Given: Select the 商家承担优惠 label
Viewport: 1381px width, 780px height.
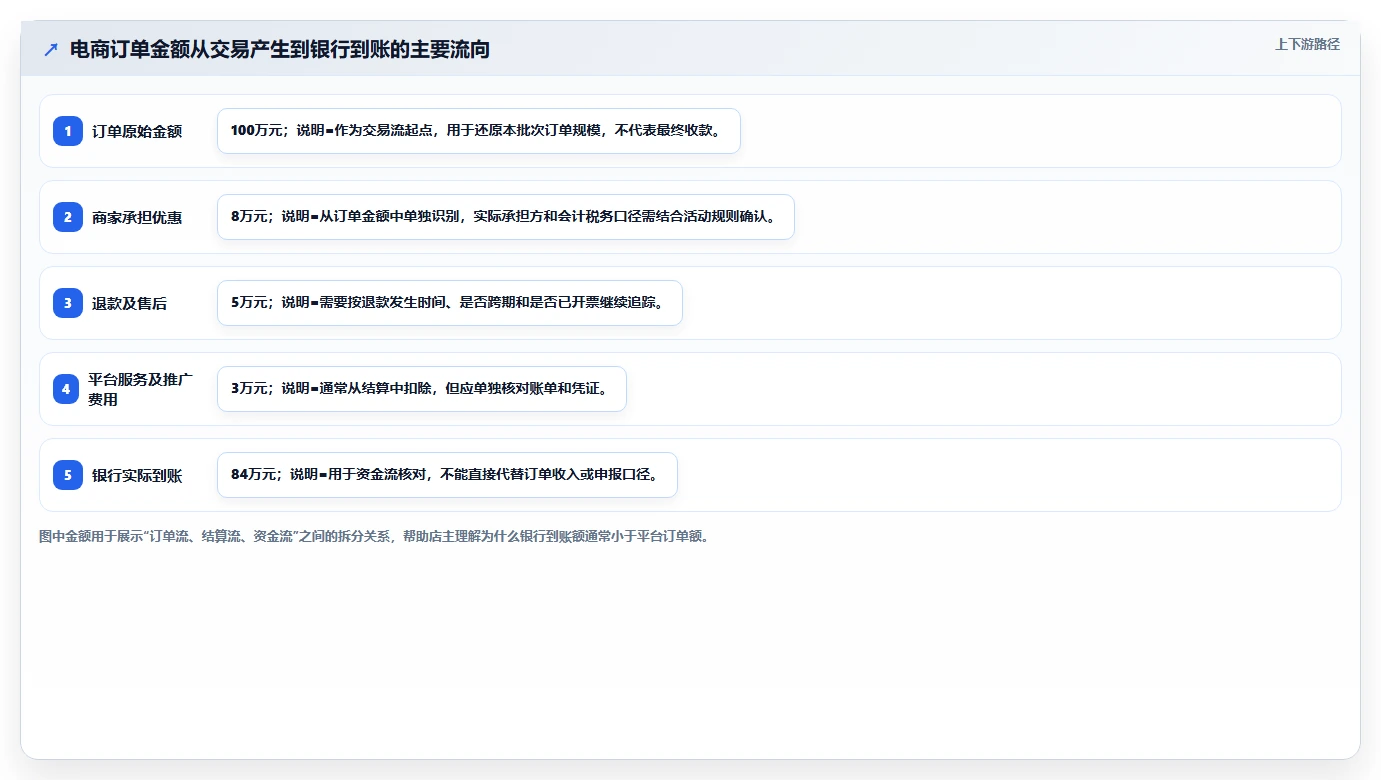Looking at the screenshot, I should (x=137, y=217).
